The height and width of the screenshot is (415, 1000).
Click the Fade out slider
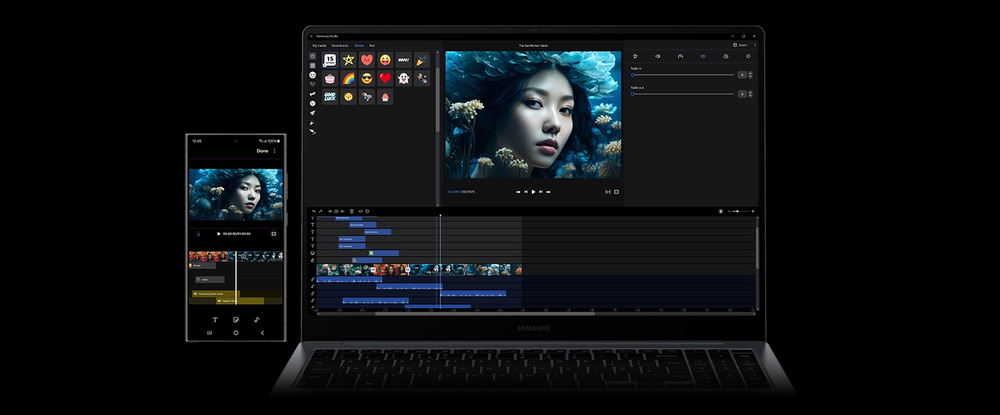682,94
